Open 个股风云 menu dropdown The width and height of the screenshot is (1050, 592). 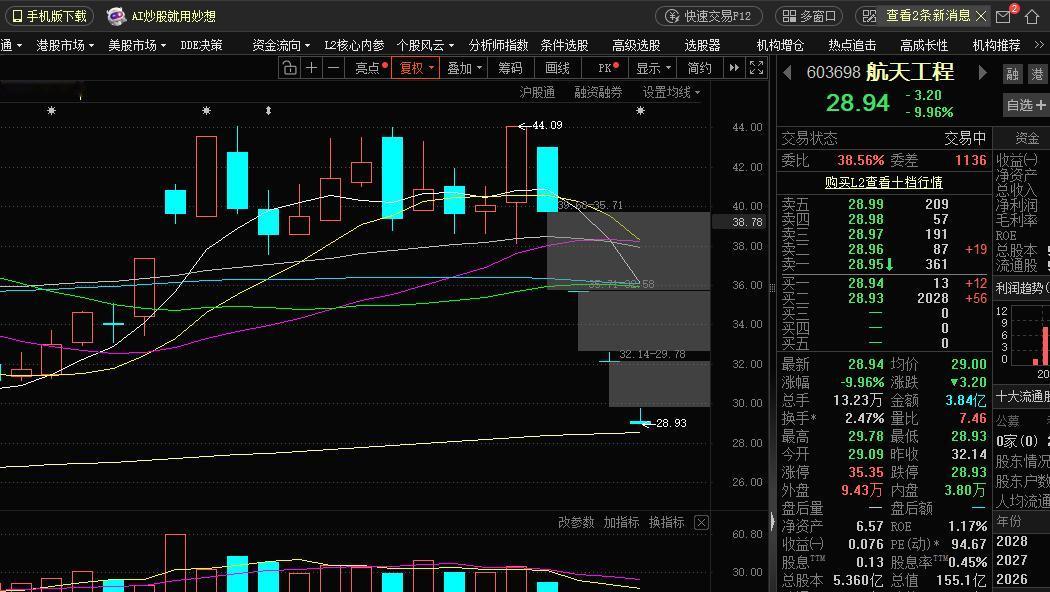425,45
